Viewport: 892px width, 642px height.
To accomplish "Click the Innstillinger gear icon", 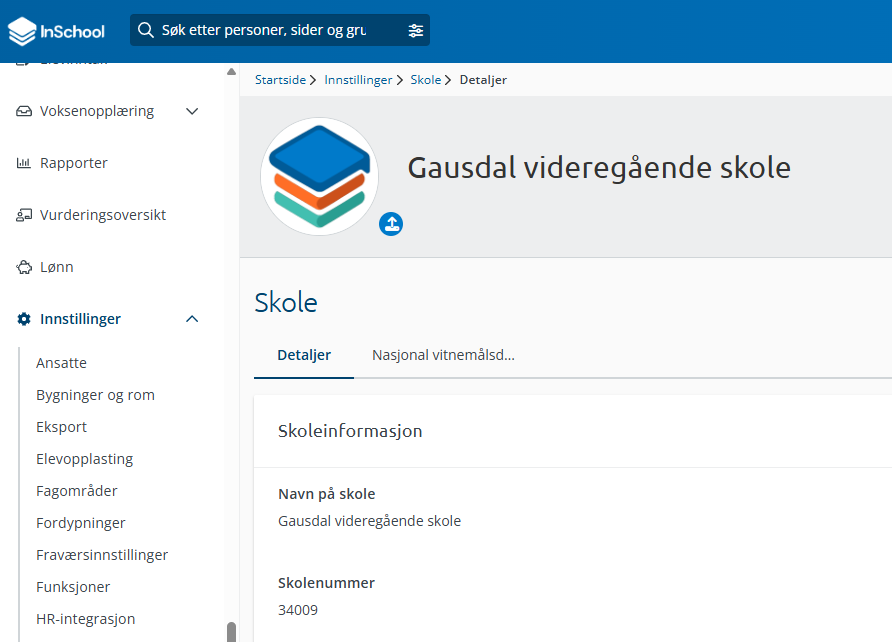I will (24, 319).
